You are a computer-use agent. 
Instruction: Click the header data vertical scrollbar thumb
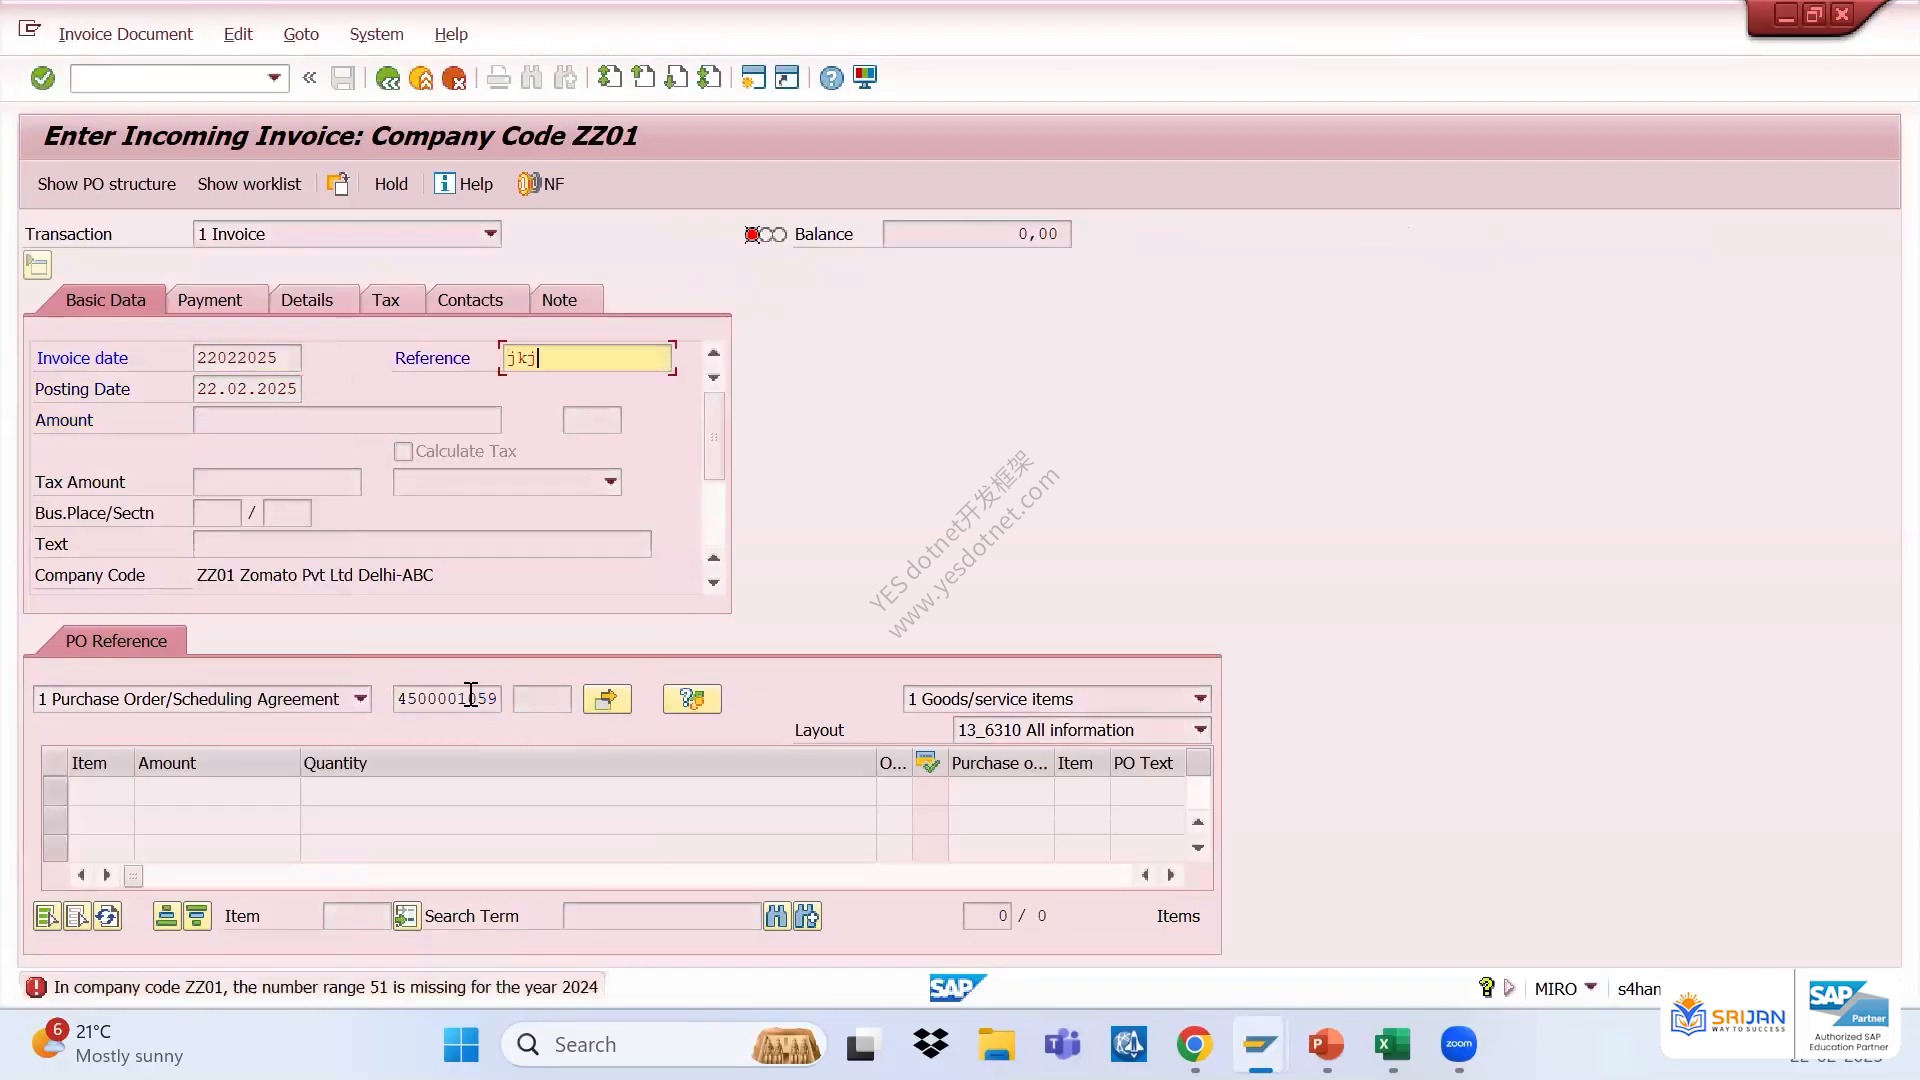pyautogui.click(x=714, y=437)
